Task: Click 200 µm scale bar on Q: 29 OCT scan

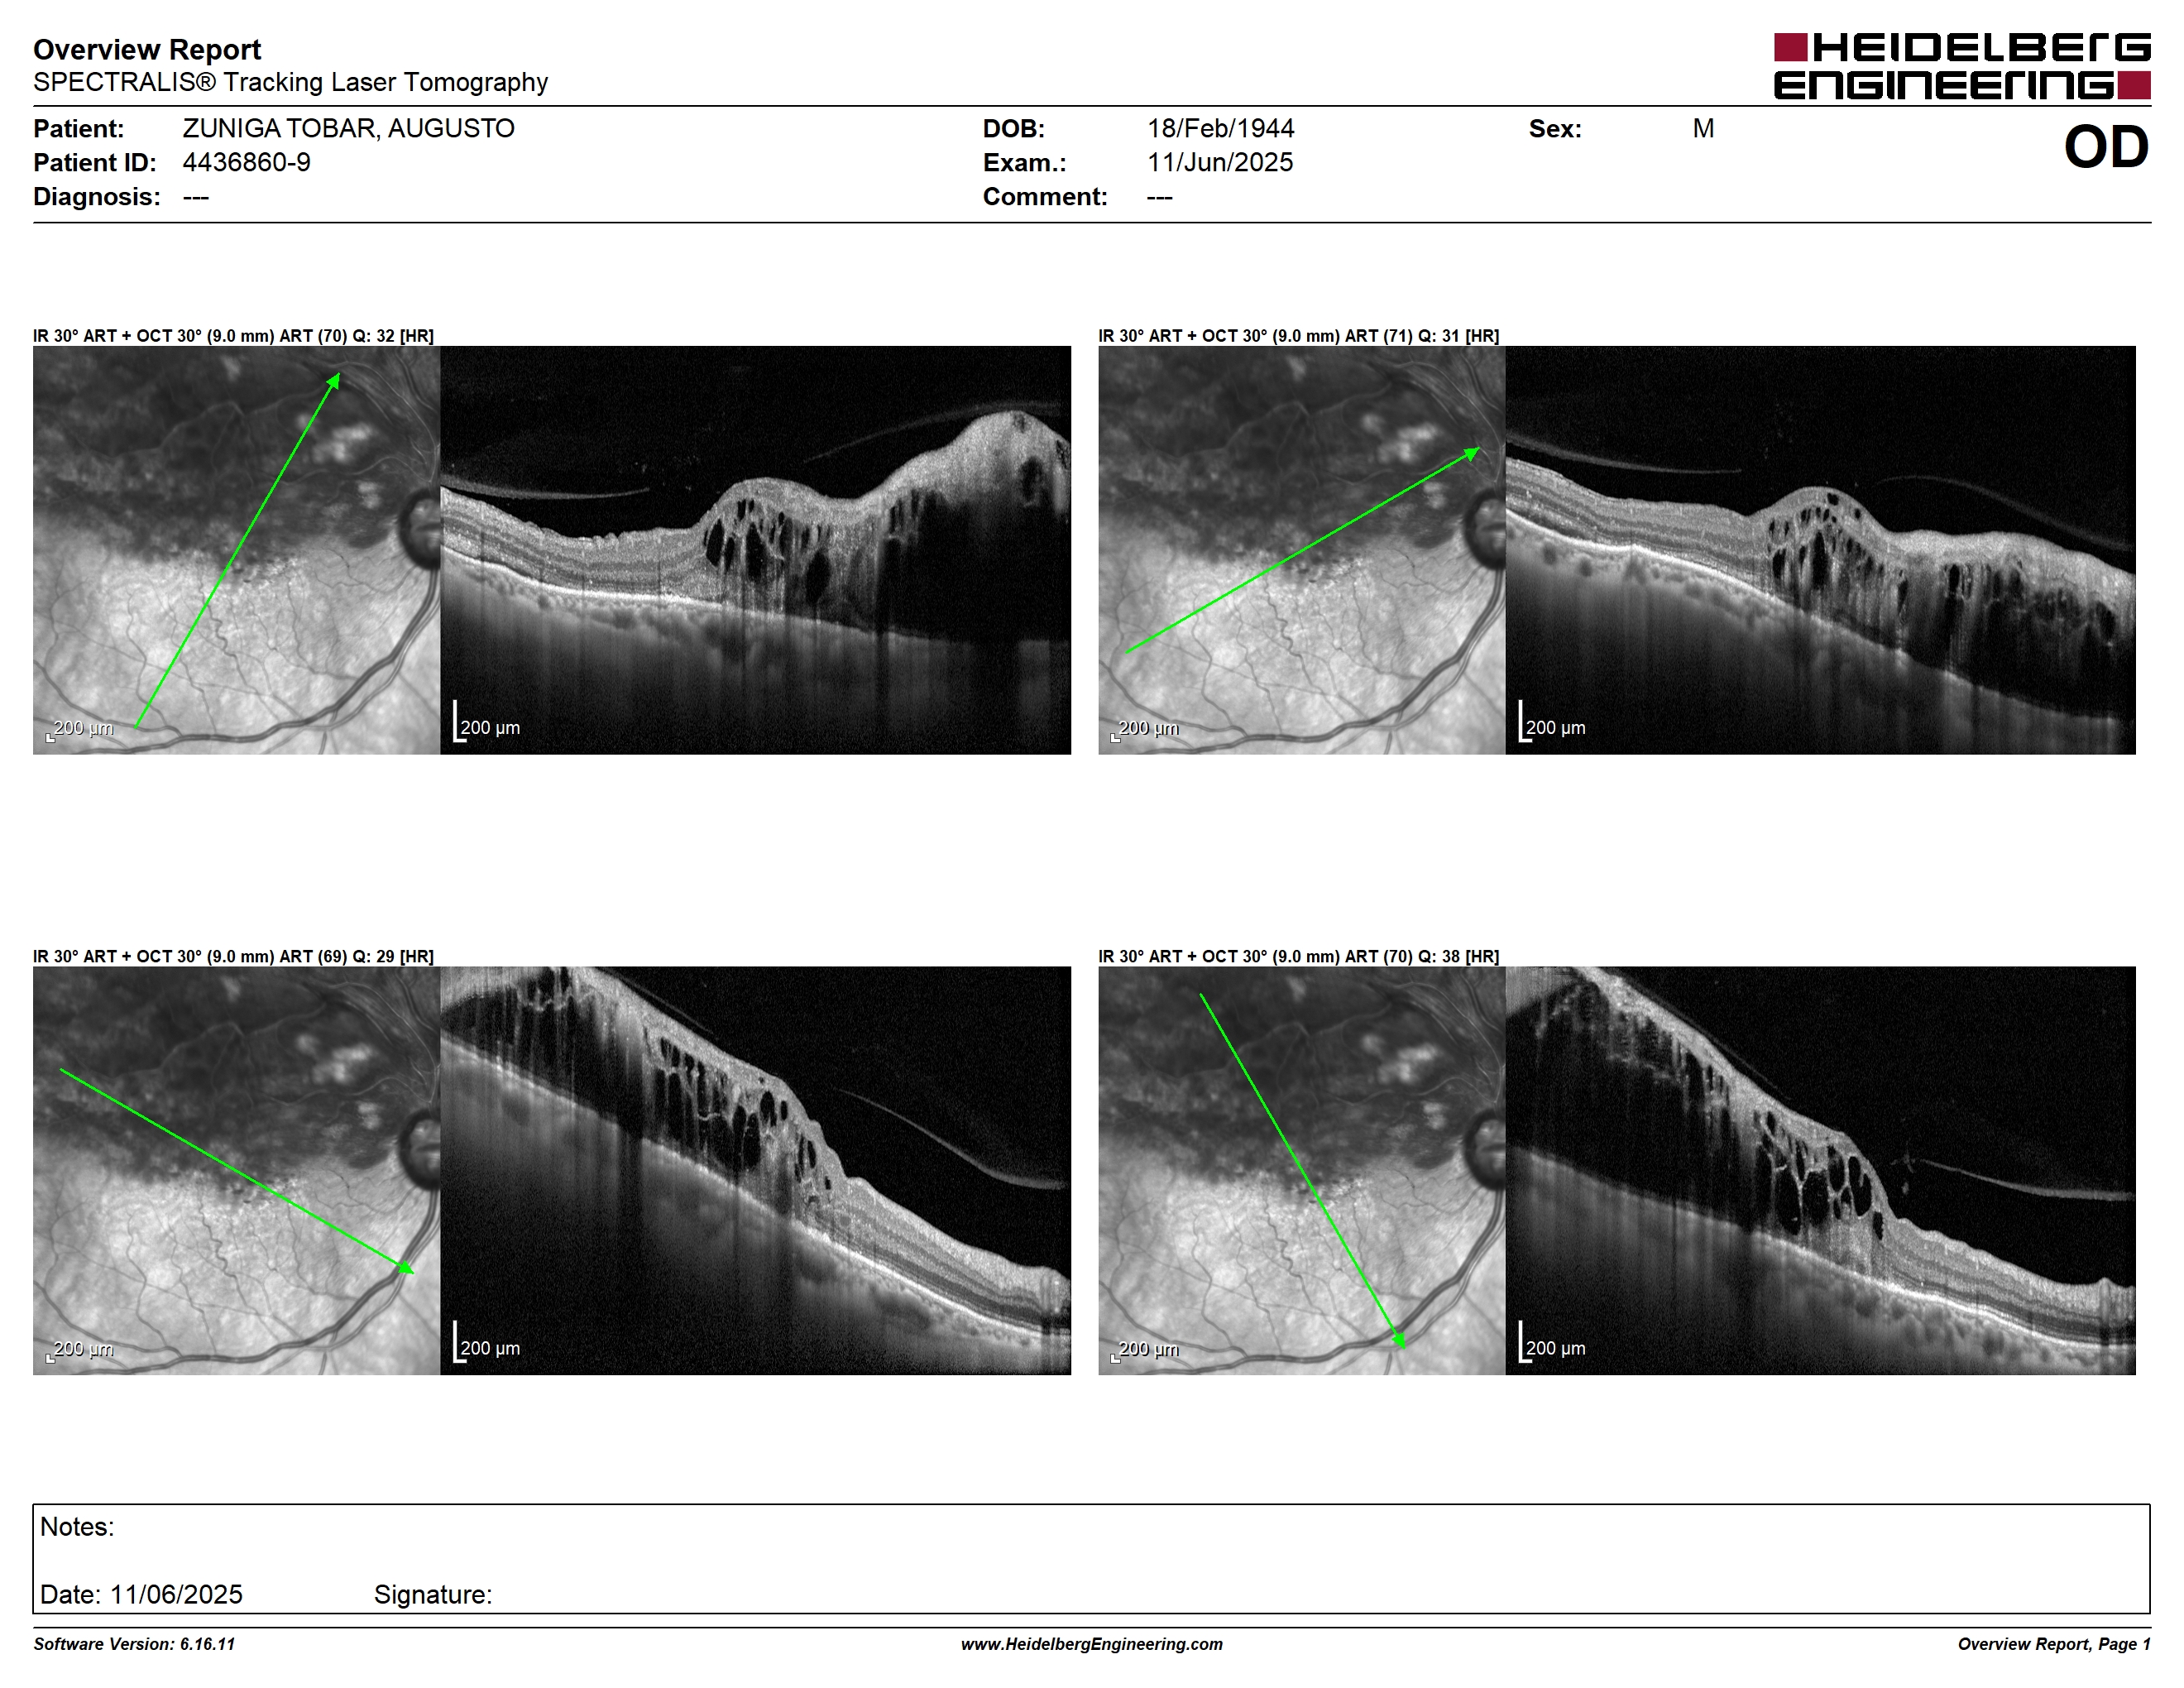Action: tap(487, 1342)
